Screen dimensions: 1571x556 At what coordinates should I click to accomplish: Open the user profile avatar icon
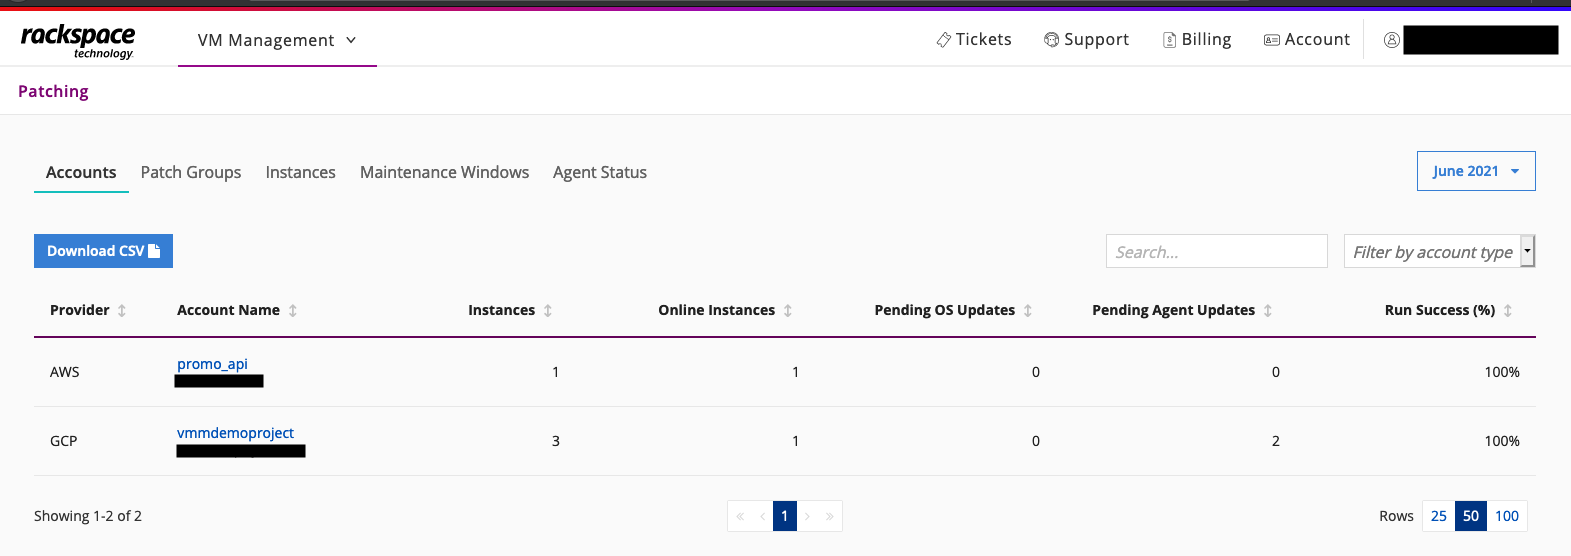1391,40
